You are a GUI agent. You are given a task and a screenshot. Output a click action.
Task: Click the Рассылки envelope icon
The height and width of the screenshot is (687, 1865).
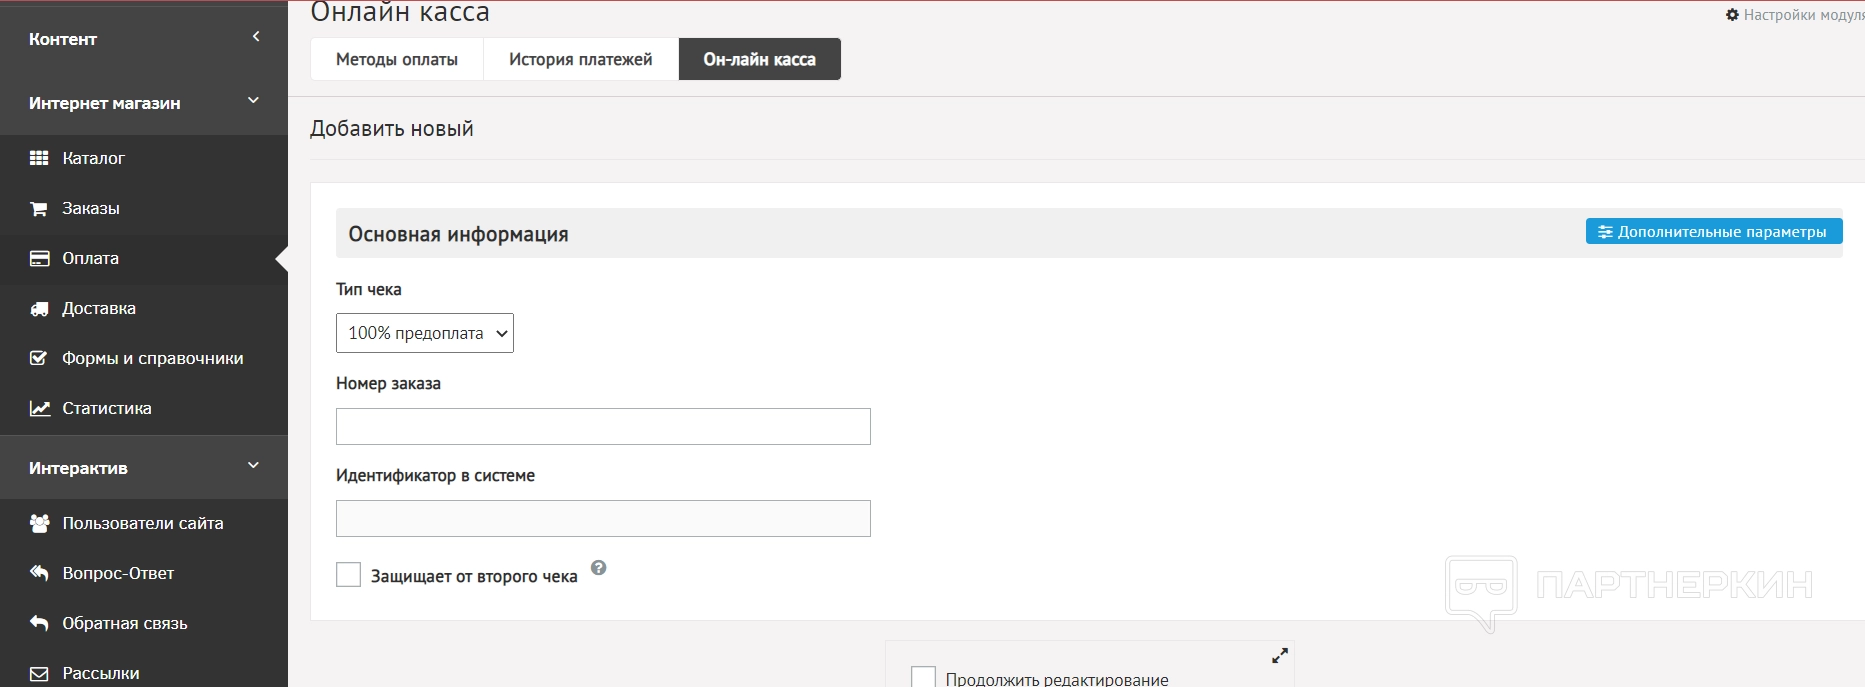39,673
